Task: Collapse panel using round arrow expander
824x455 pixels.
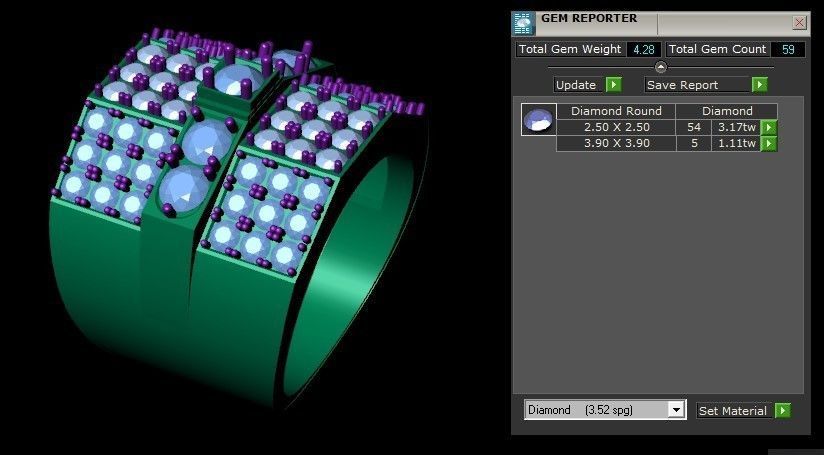Action: point(661,67)
